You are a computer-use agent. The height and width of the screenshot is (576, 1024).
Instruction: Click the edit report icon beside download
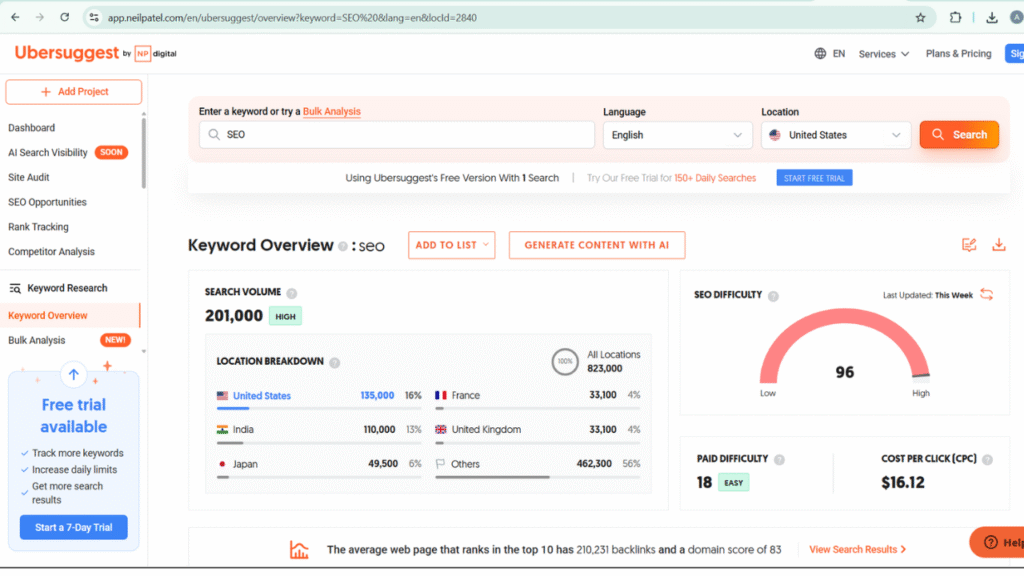(968, 245)
